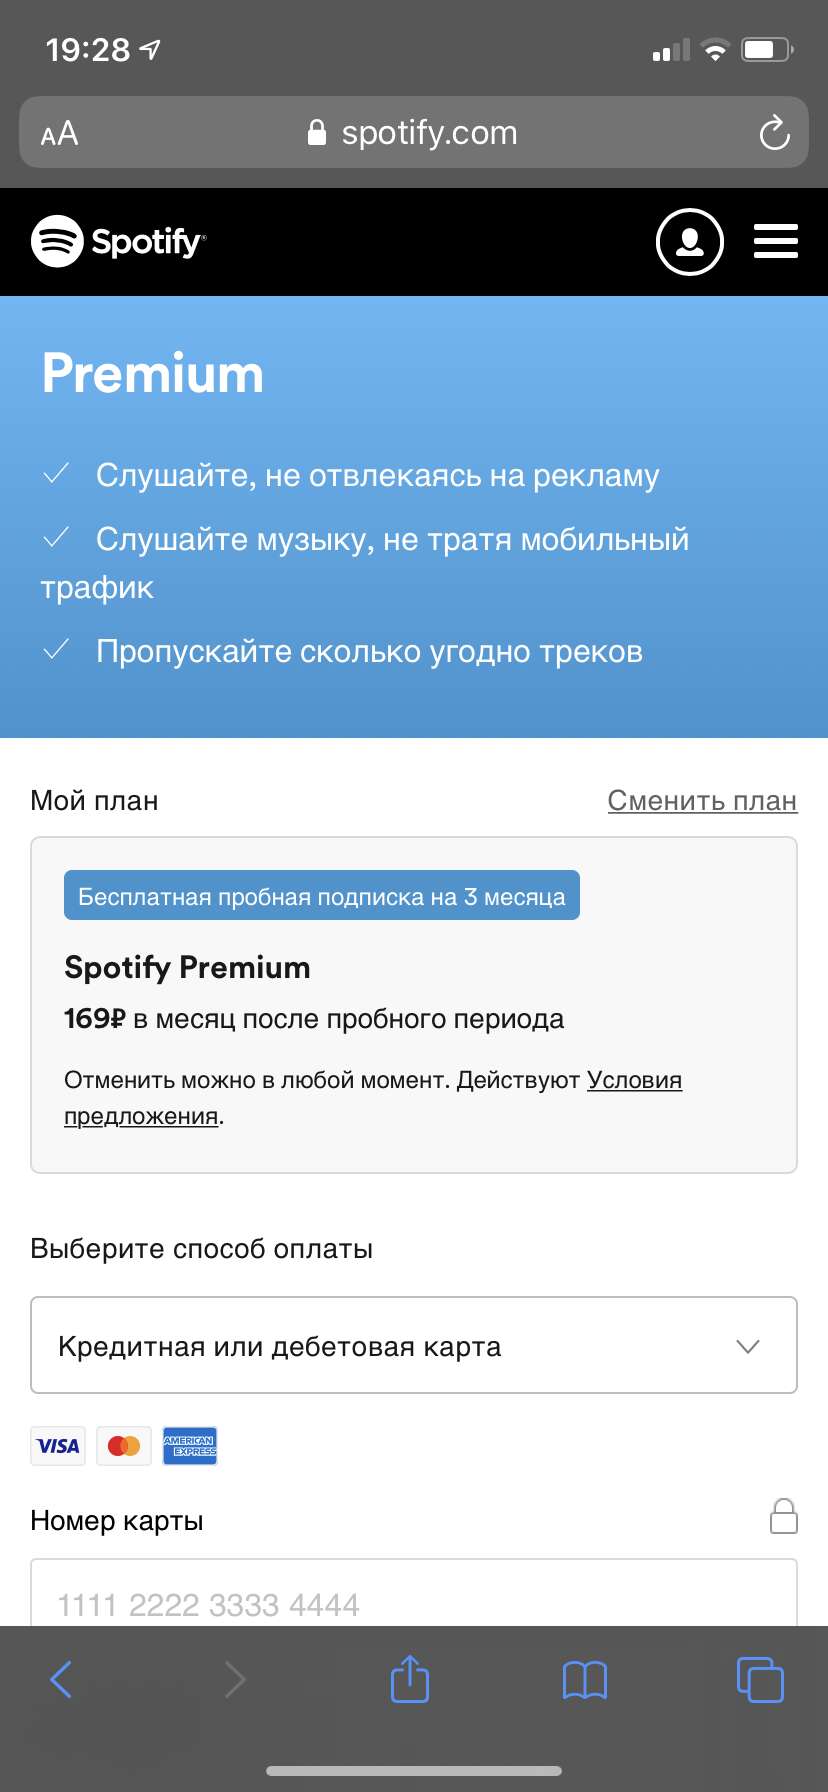Click the free 3-month trial badge
Viewport: 828px width, 1792px height.
coord(322,896)
